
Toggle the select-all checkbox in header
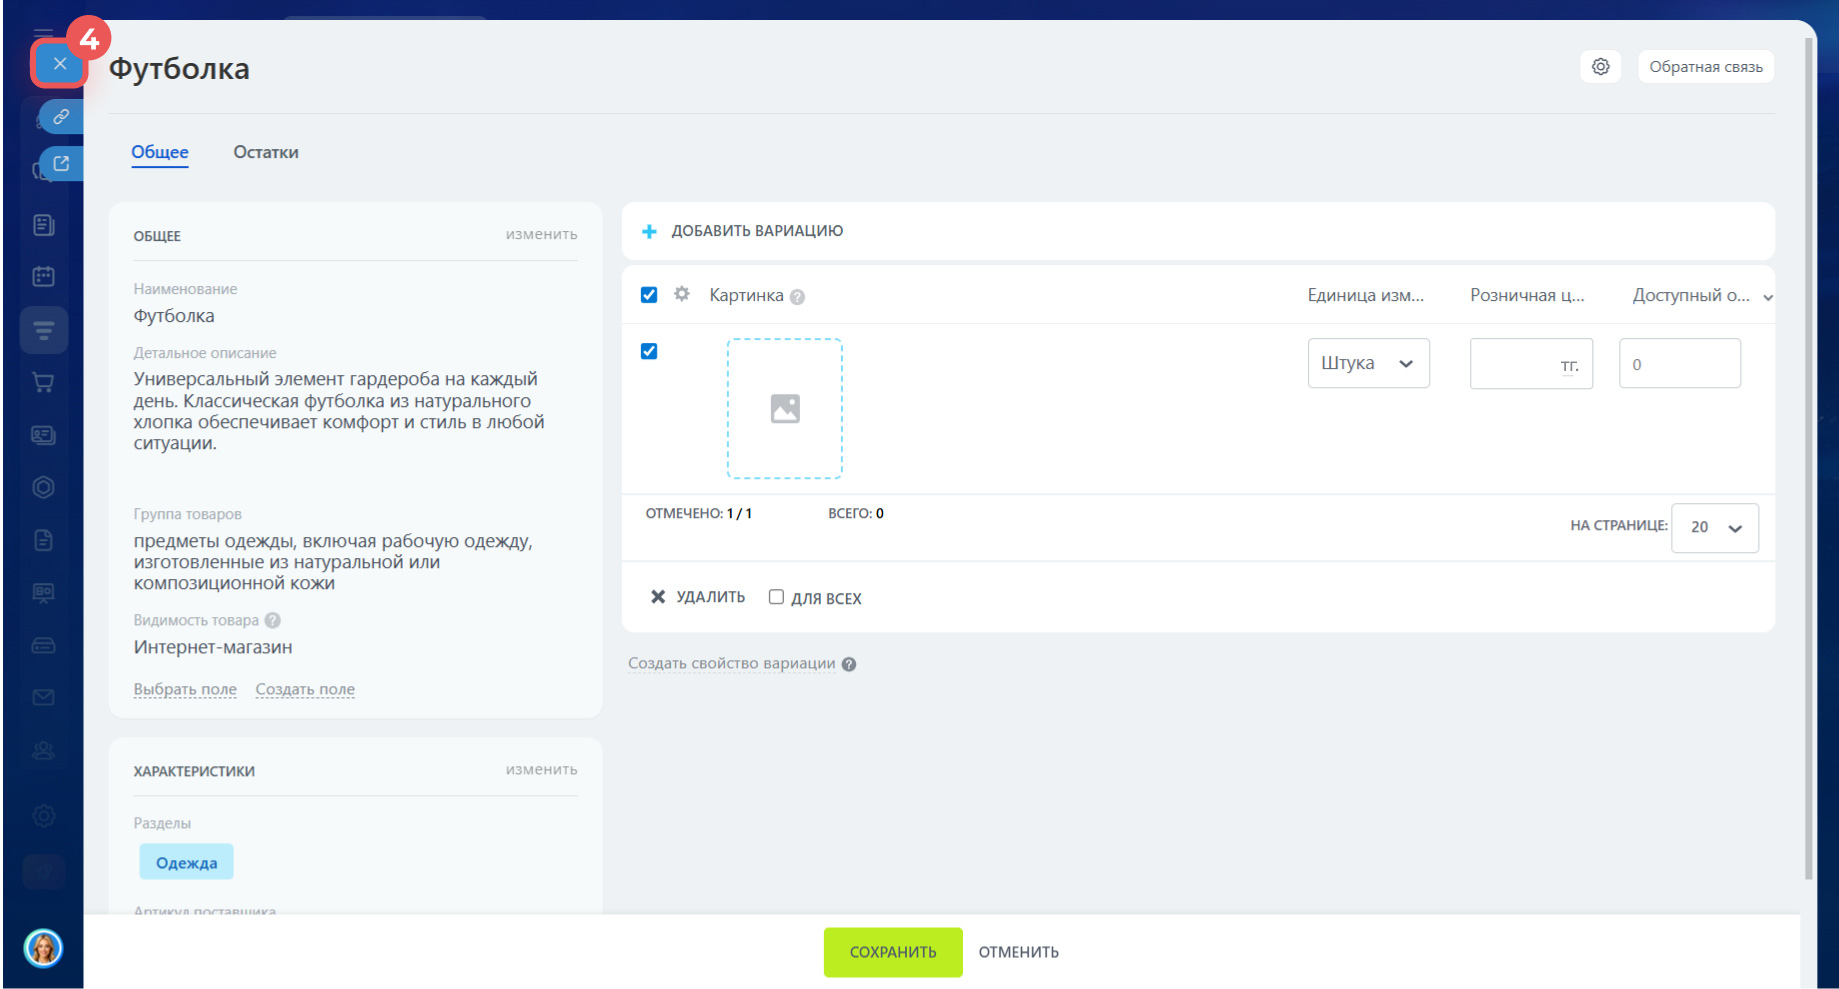click(x=649, y=295)
